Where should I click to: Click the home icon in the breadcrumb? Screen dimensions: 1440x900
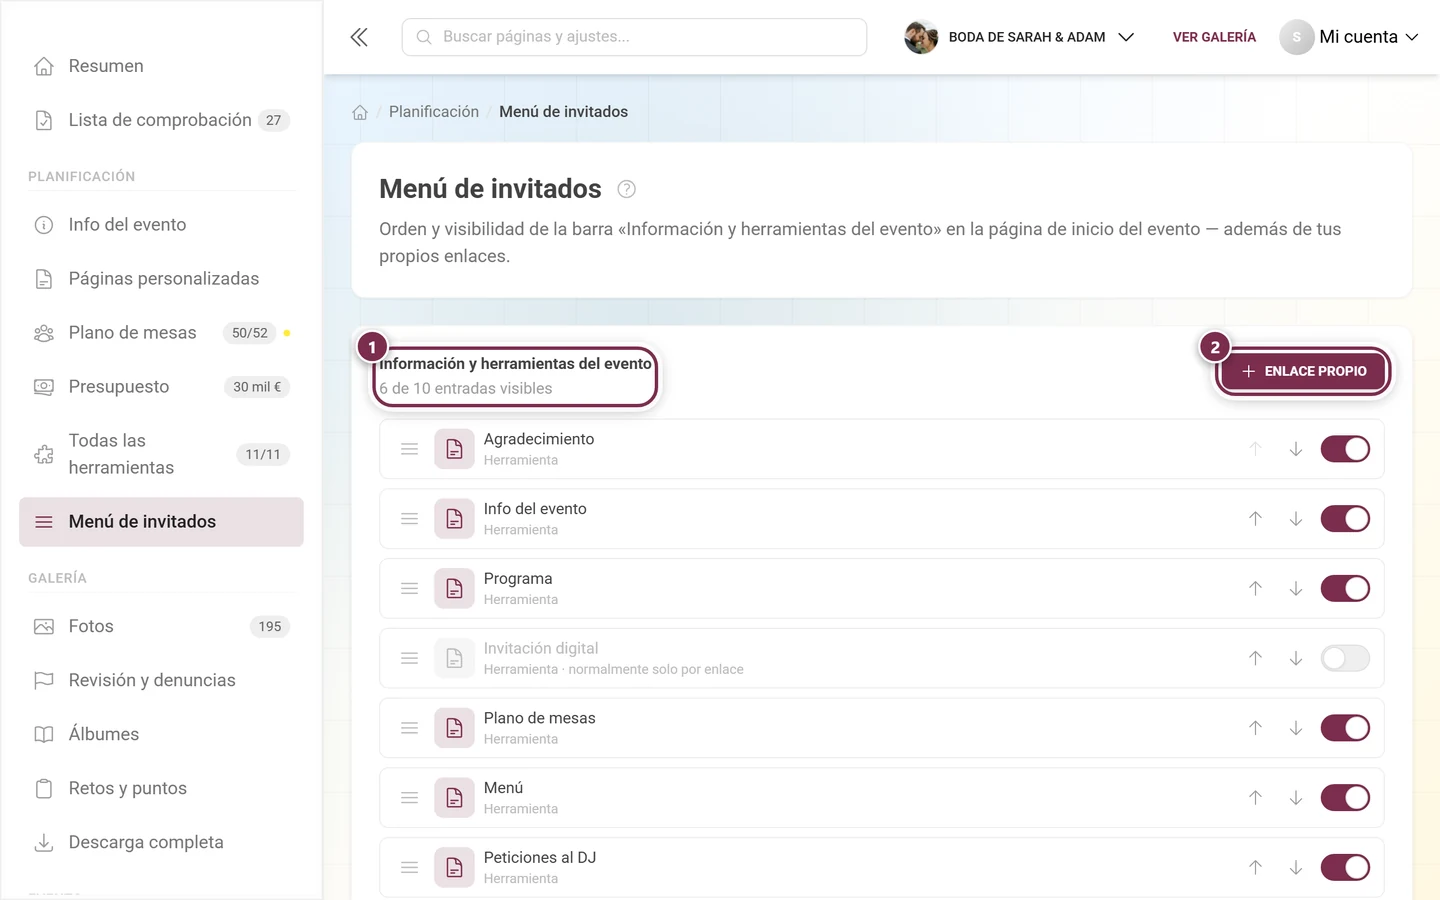[x=360, y=112]
